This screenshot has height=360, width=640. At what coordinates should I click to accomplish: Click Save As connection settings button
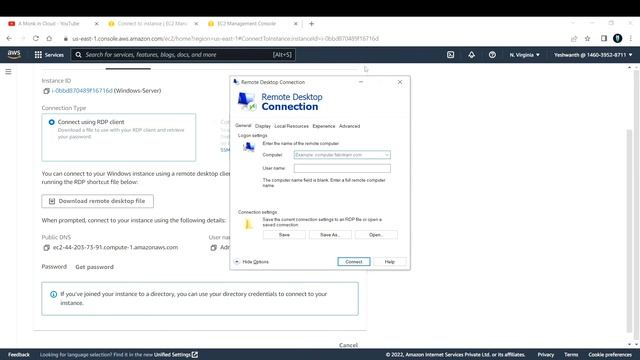[x=330, y=235]
